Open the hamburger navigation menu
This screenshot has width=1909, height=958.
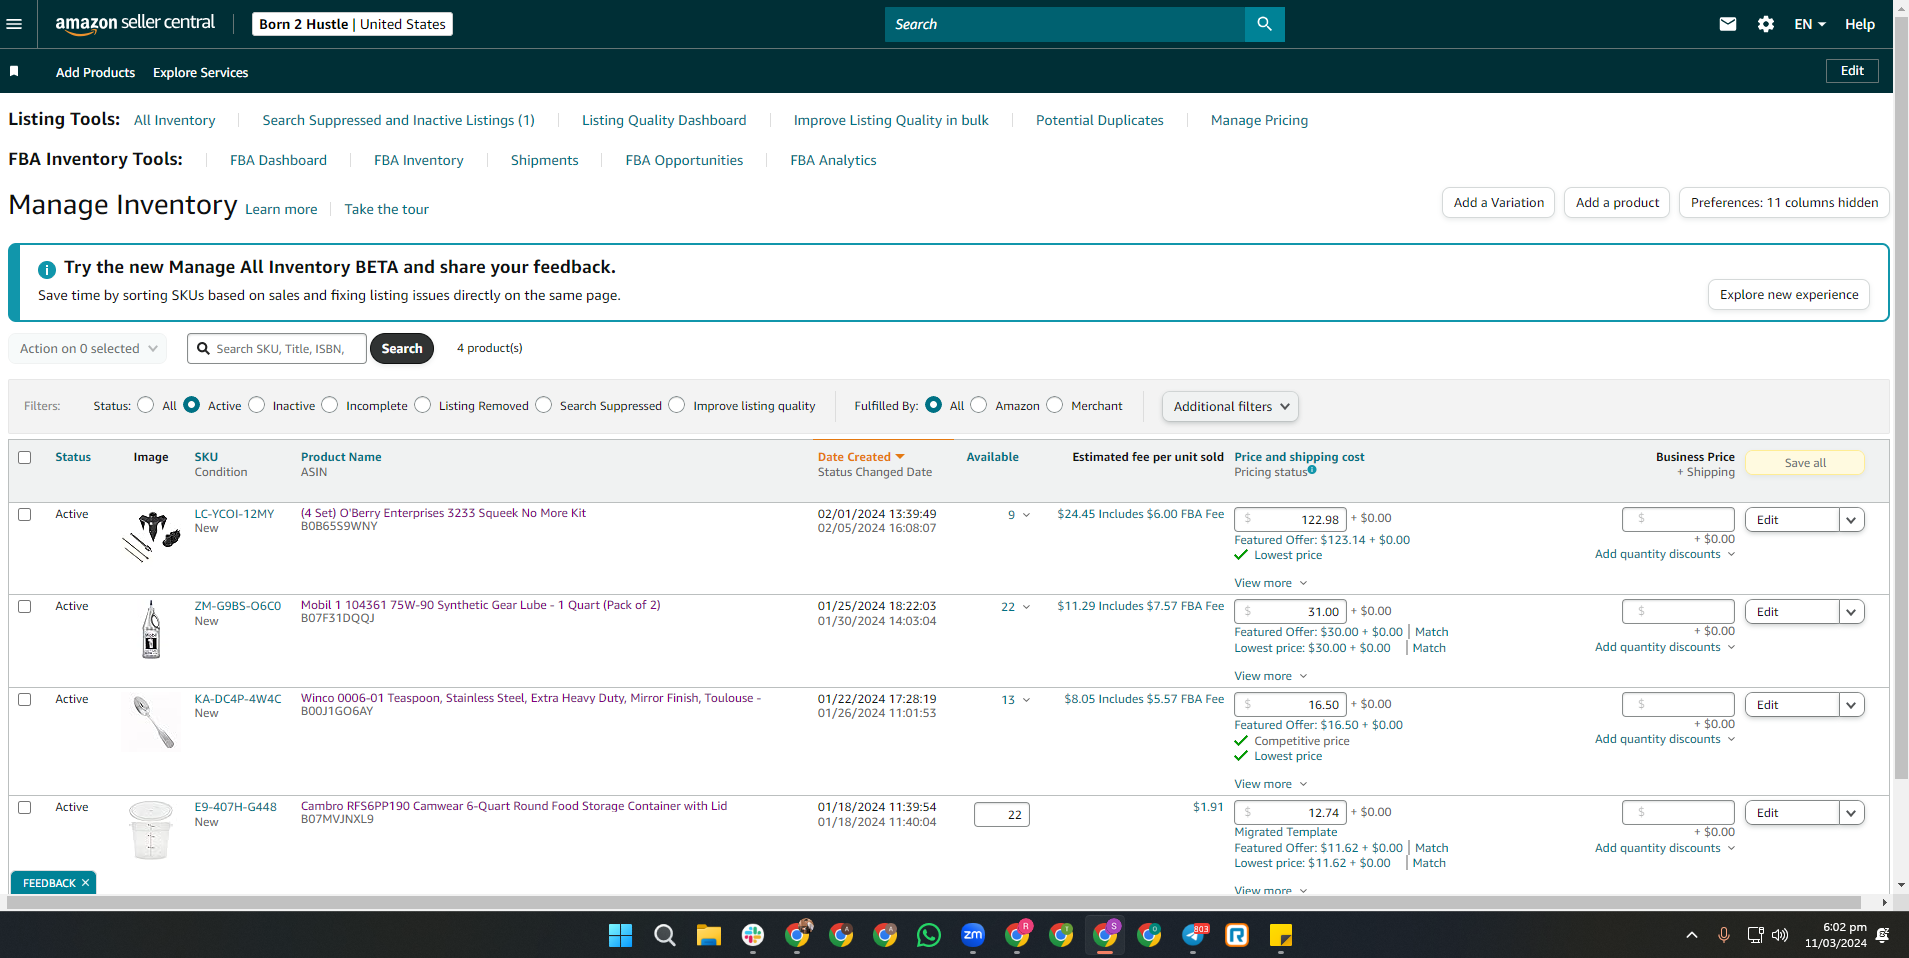[x=14, y=24]
